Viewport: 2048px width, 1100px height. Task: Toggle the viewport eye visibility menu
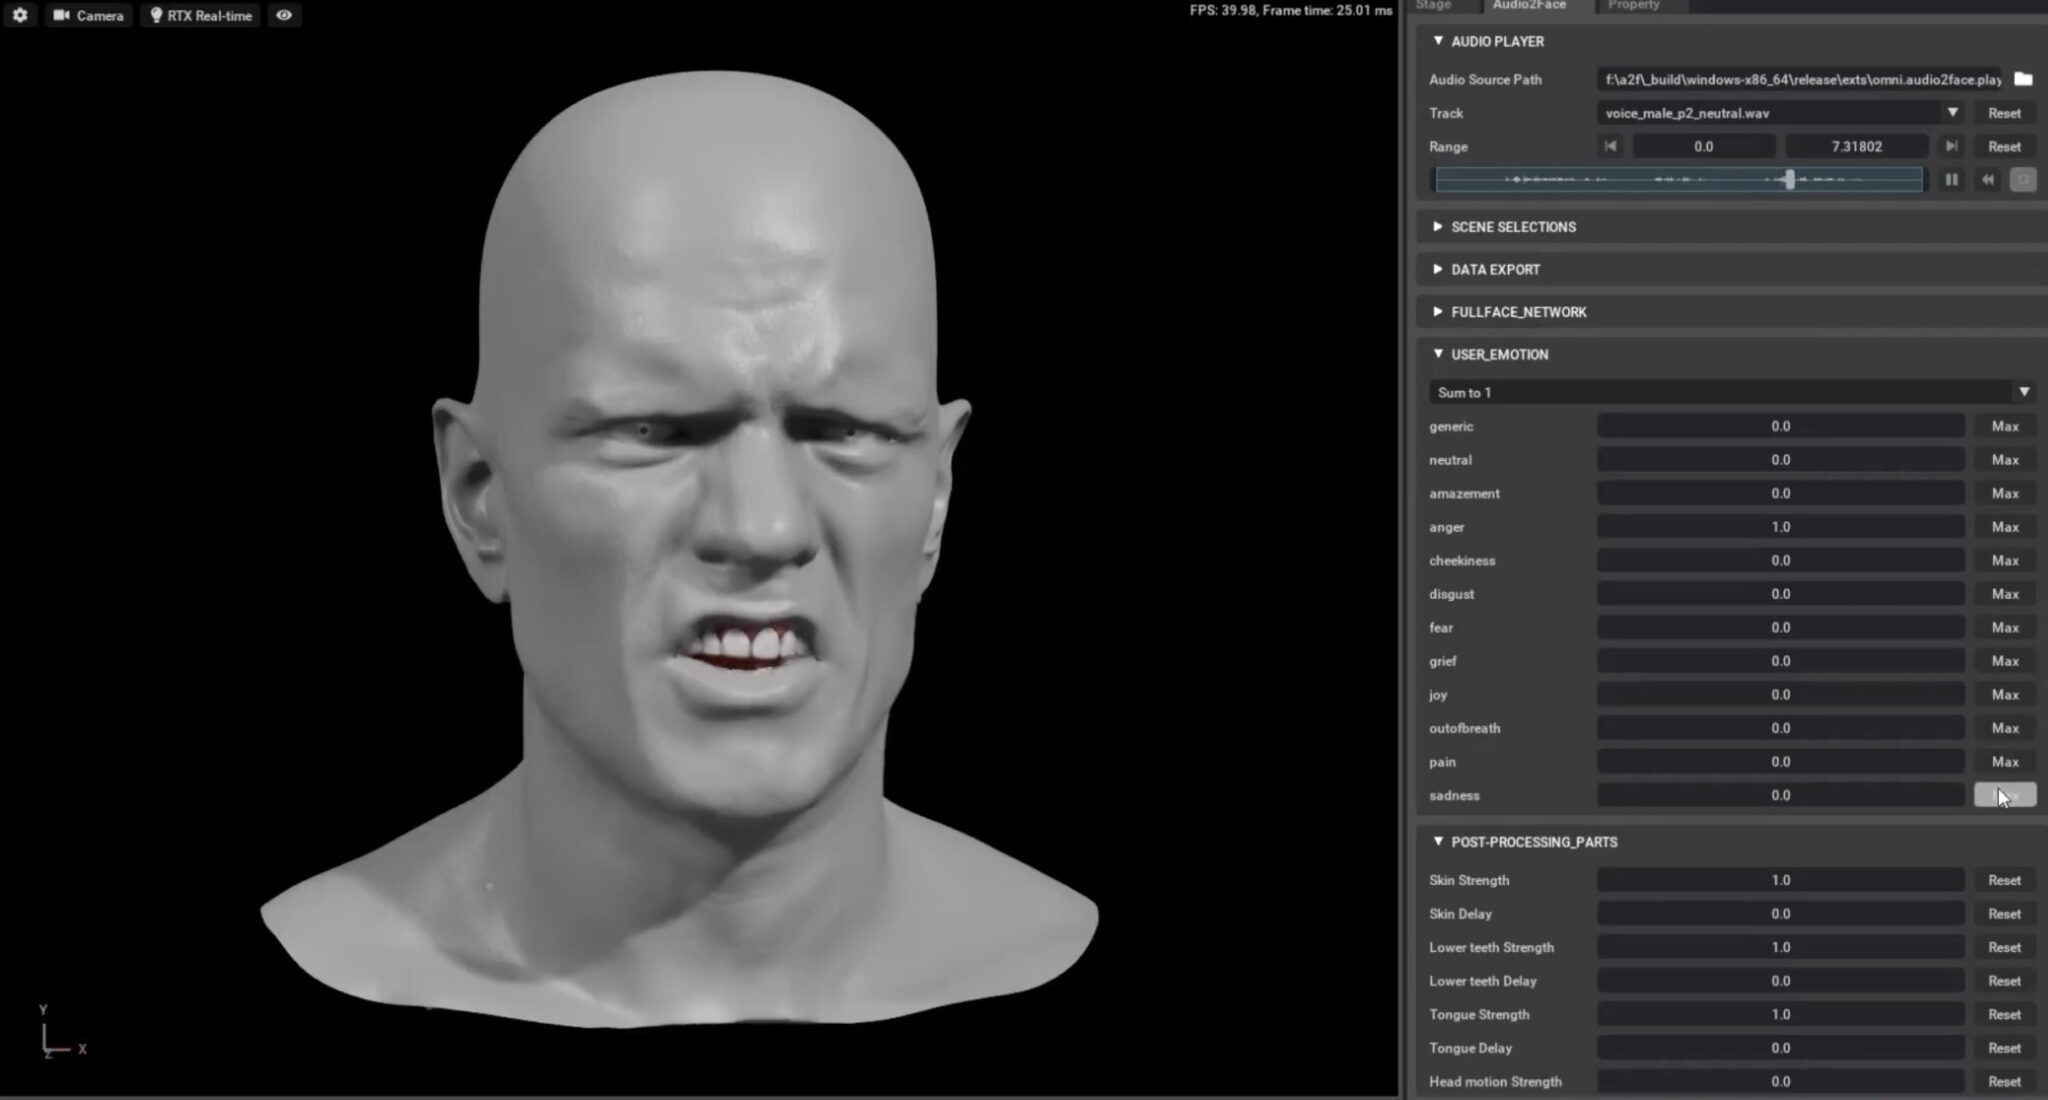click(284, 15)
